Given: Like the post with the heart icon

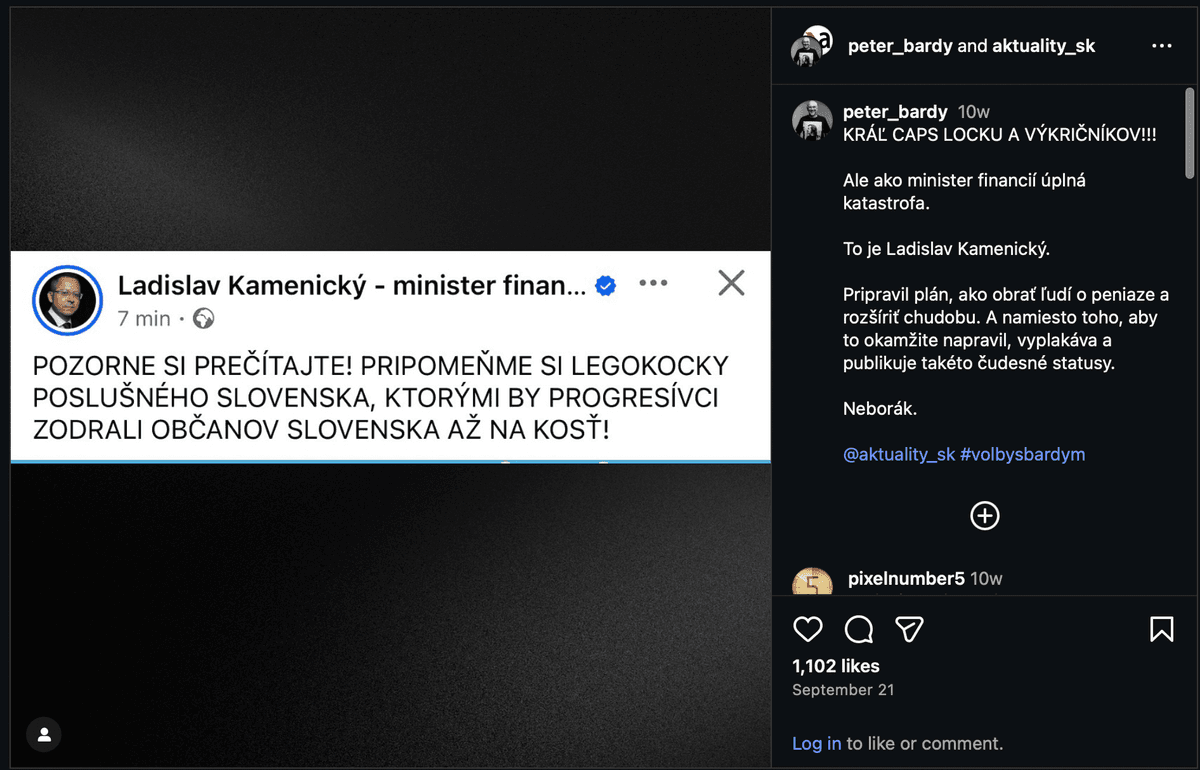Looking at the screenshot, I should click(808, 629).
